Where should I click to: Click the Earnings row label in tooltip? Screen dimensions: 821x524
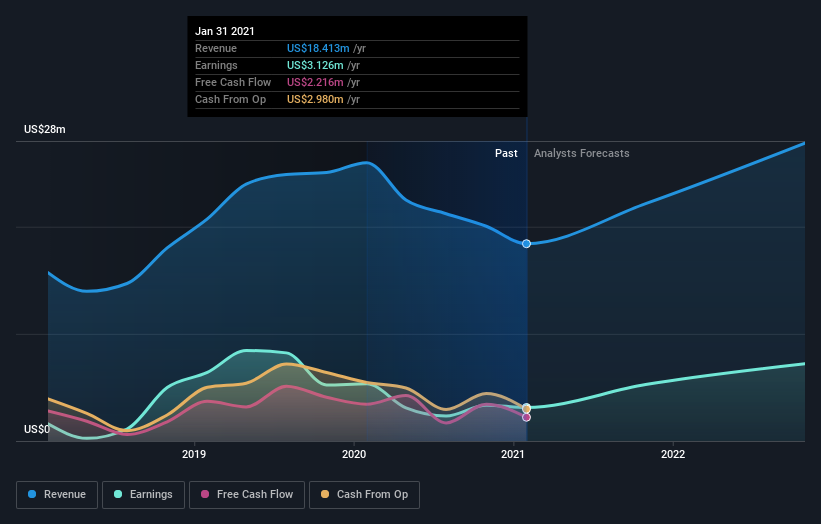216,65
